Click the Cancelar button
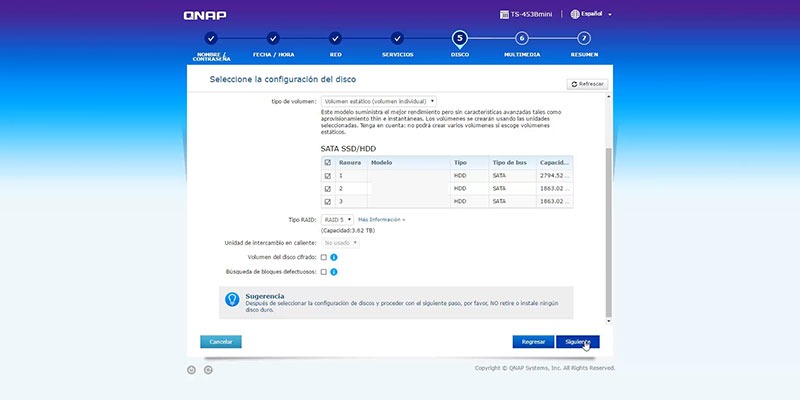This screenshot has width=800, height=400. coord(221,342)
